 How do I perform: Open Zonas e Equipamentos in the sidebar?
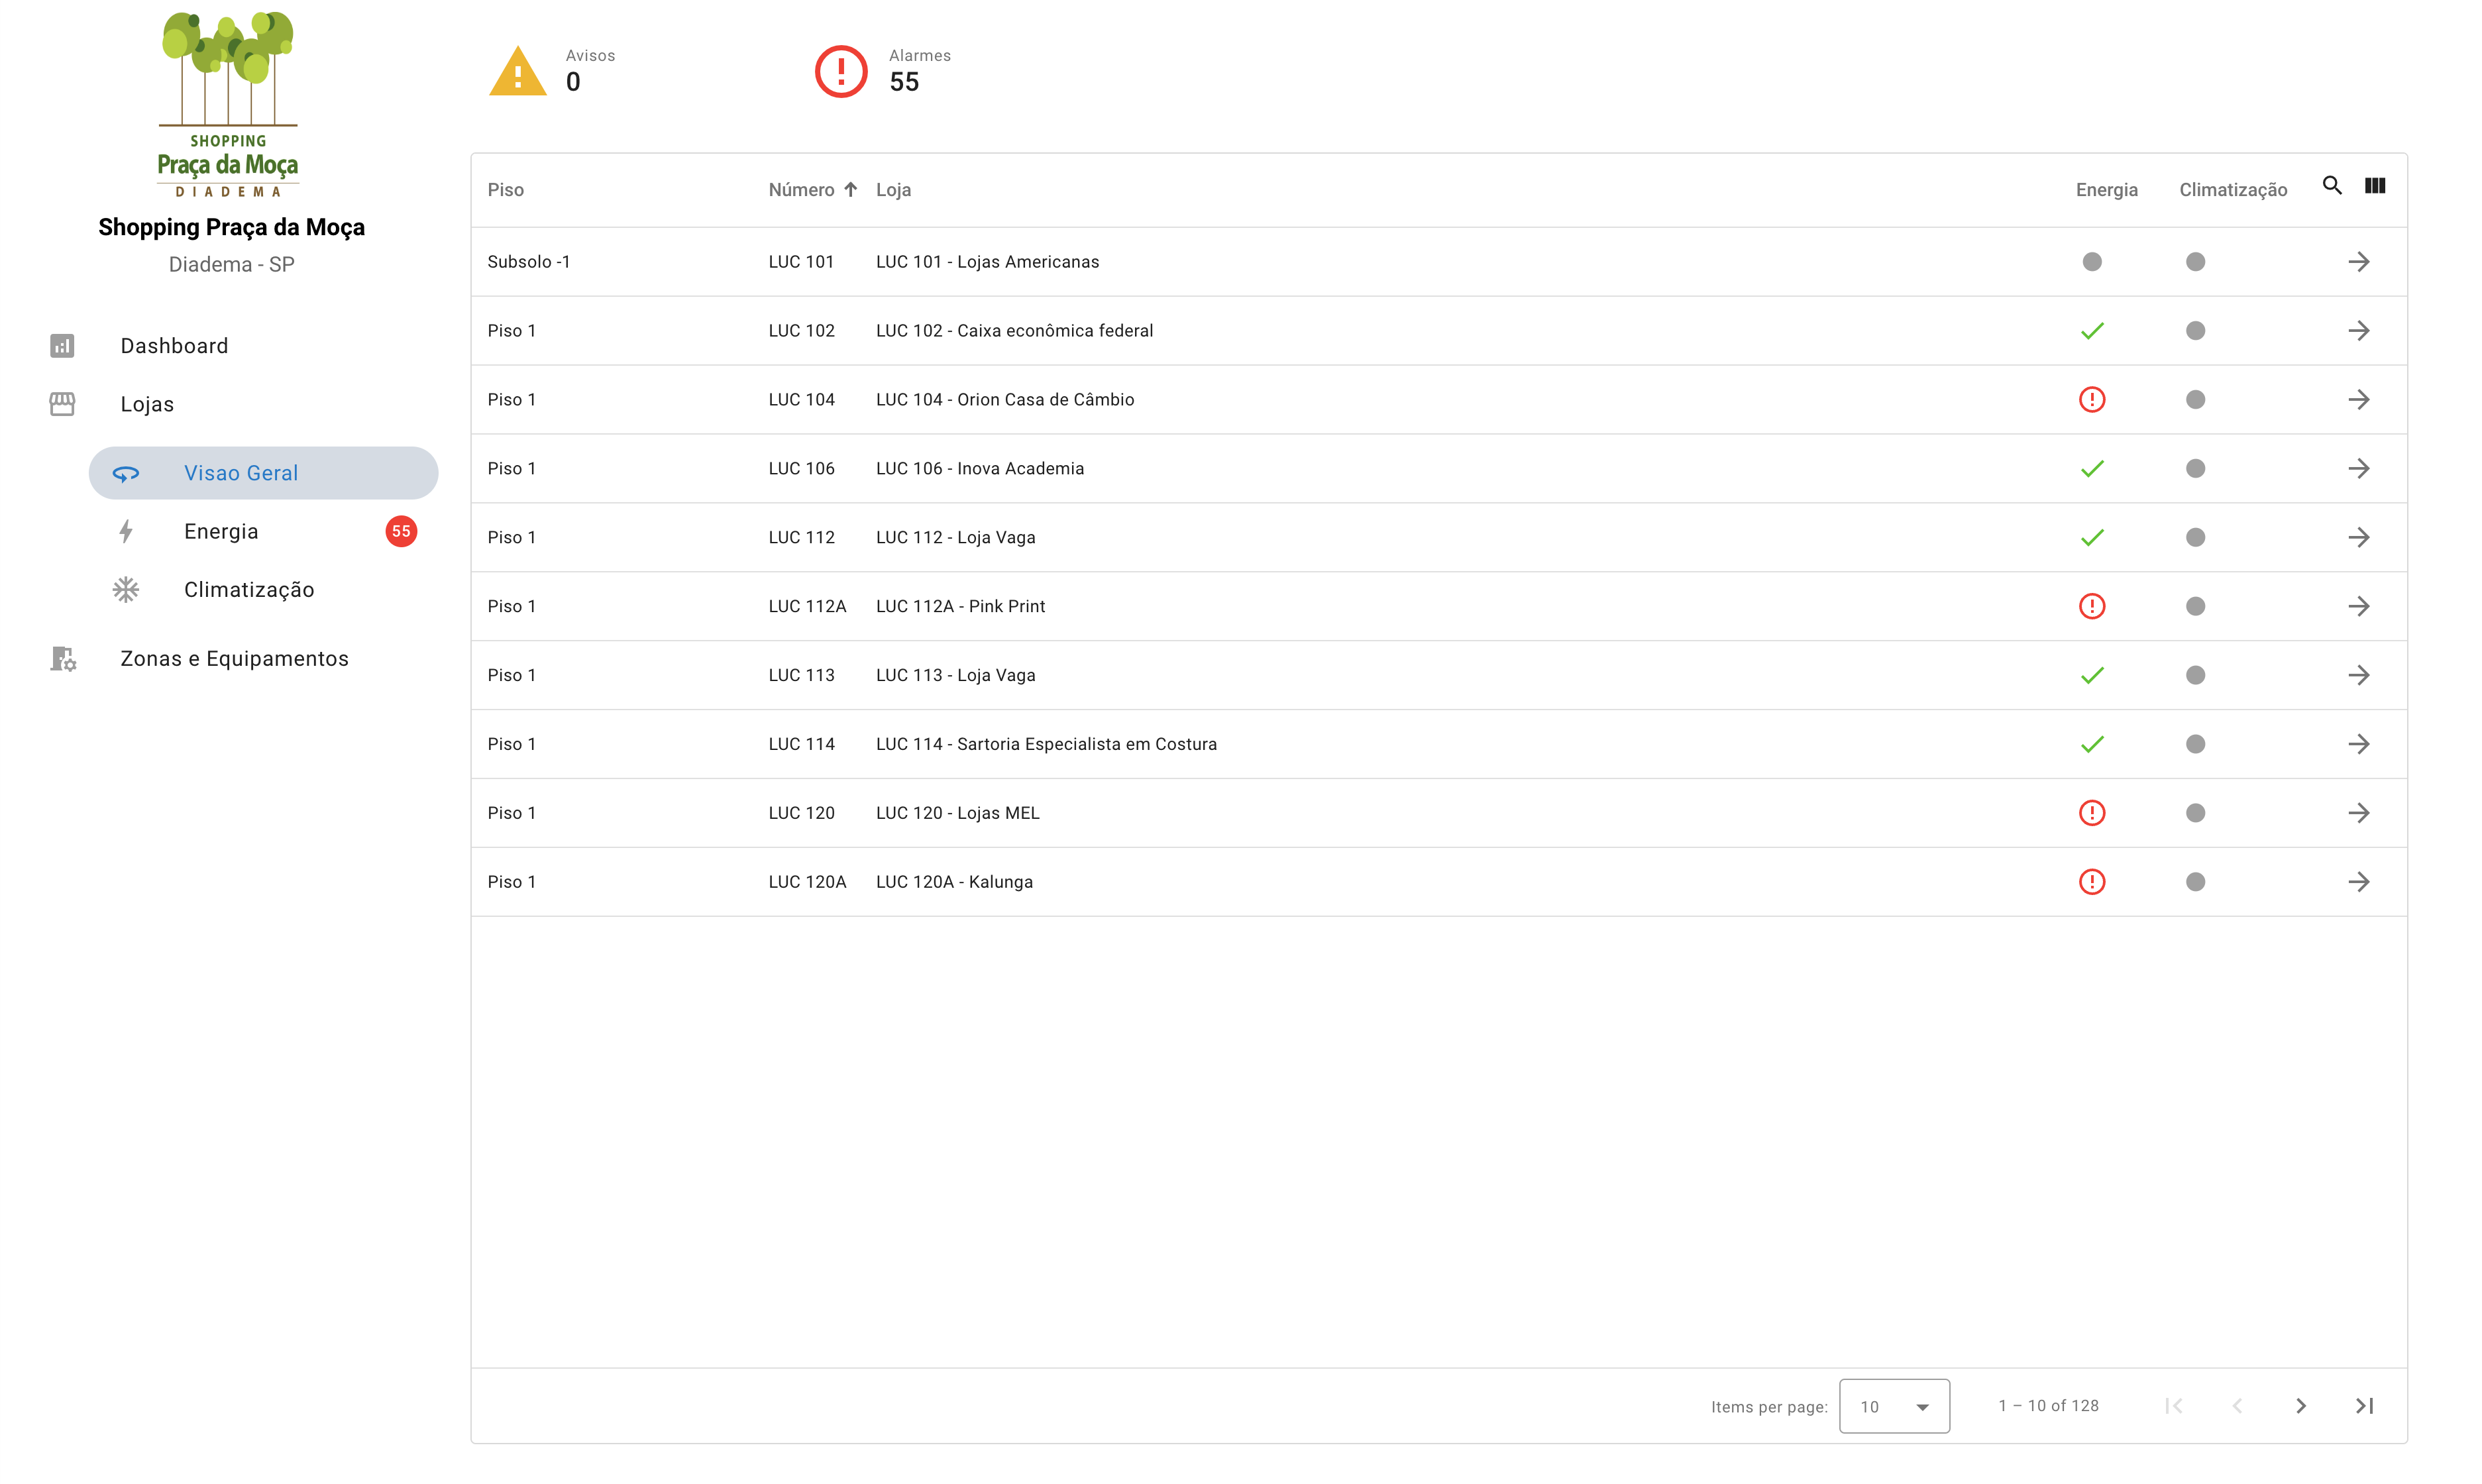coord(234,658)
